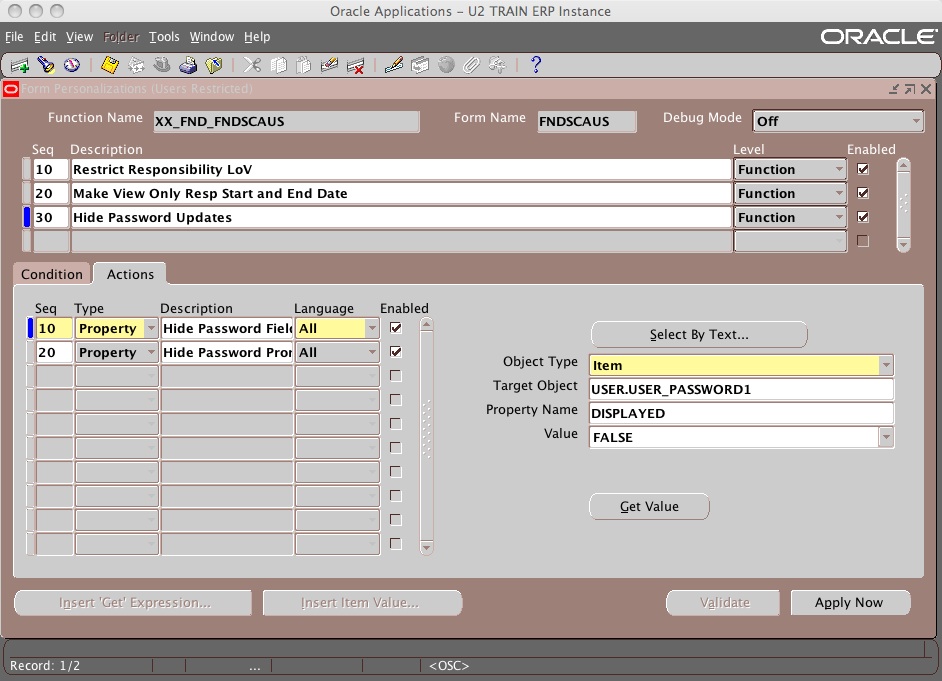Click the actions list scrollbar down arrow
The width and height of the screenshot is (942, 681).
pos(426,547)
